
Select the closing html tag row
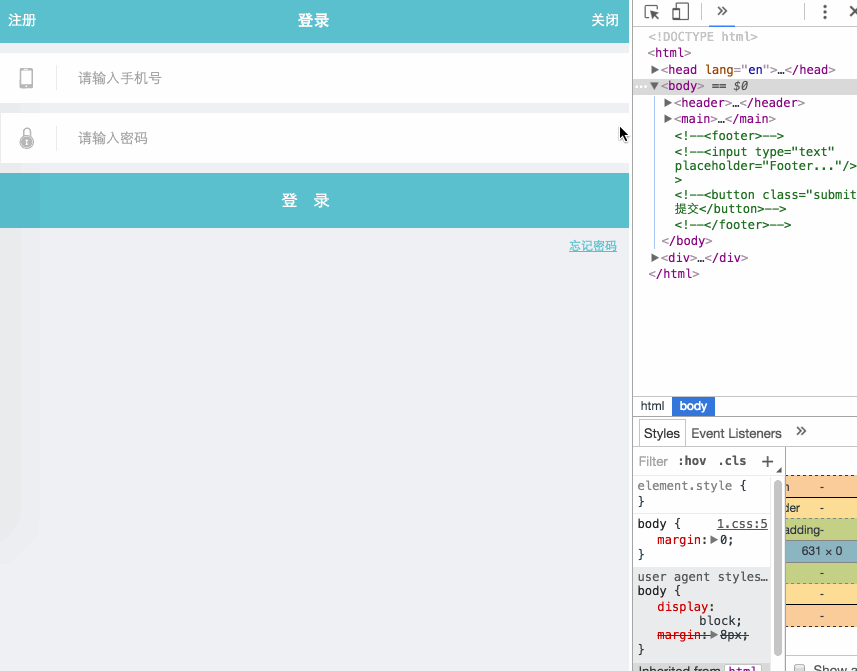673,274
